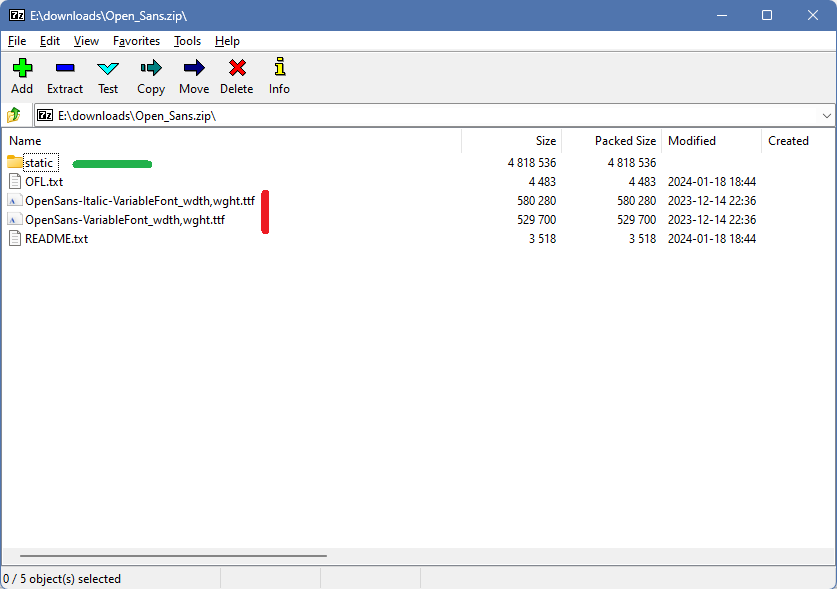The height and width of the screenshot is (589, 837).
Task: Sort by the Size column header
Action: tap(511, 141)
